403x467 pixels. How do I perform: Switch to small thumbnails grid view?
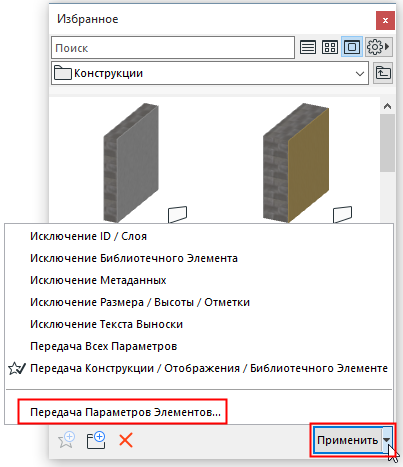coord(330,47)
